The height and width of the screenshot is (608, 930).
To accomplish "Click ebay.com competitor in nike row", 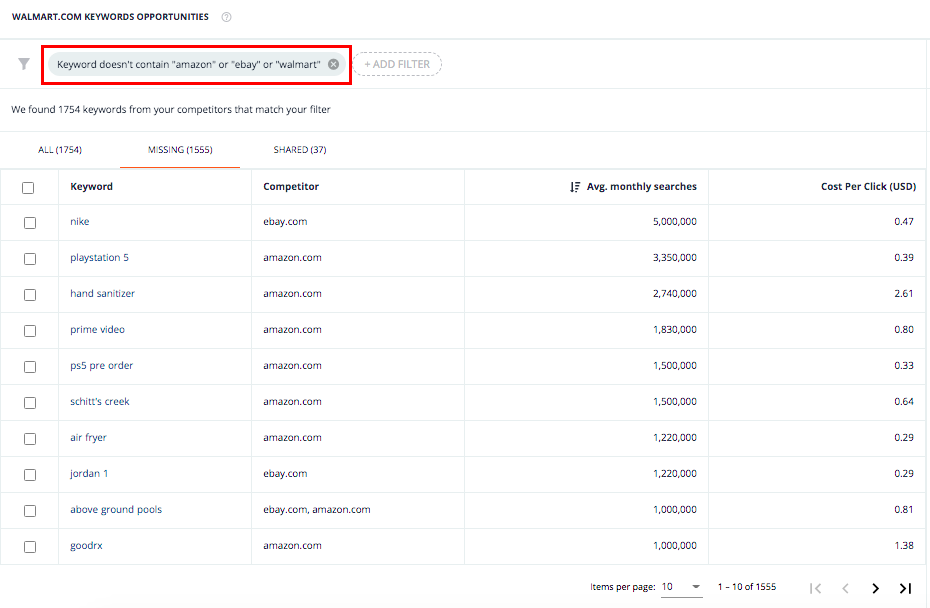I will pos(285,221).
